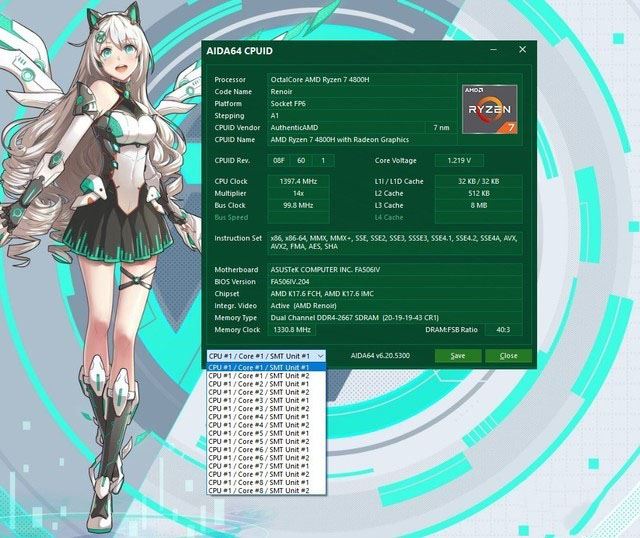Click the Instruction Set list text
The height and width of the screenshot is (538, 640).
point(394,242)
